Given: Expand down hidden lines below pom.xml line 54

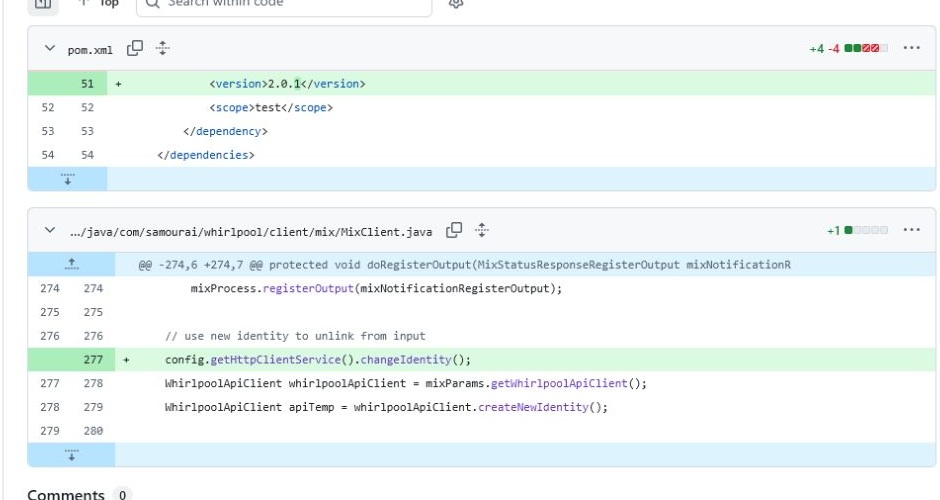Looking at the screenshot, I should tap(68, 179).
